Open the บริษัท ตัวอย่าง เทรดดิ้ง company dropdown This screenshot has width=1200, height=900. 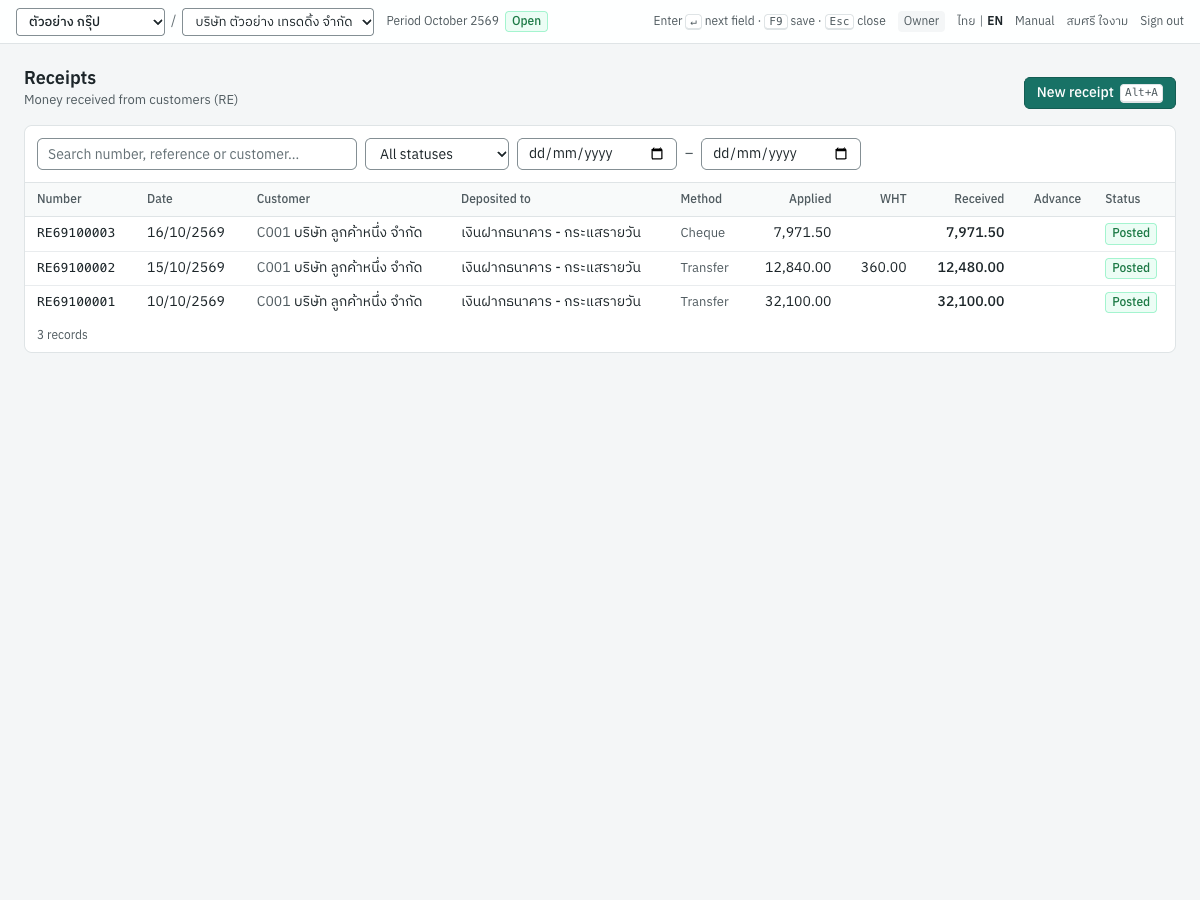click(278, 22)
